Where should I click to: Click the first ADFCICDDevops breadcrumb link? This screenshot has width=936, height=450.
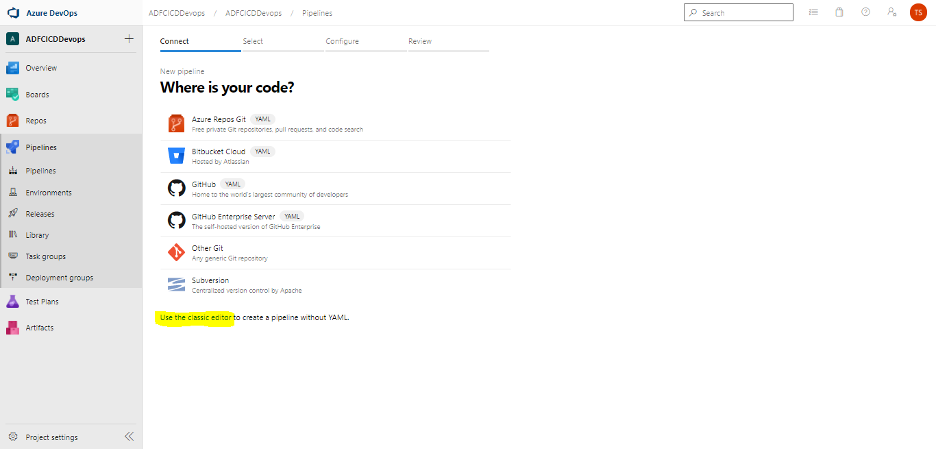[177, 13]
